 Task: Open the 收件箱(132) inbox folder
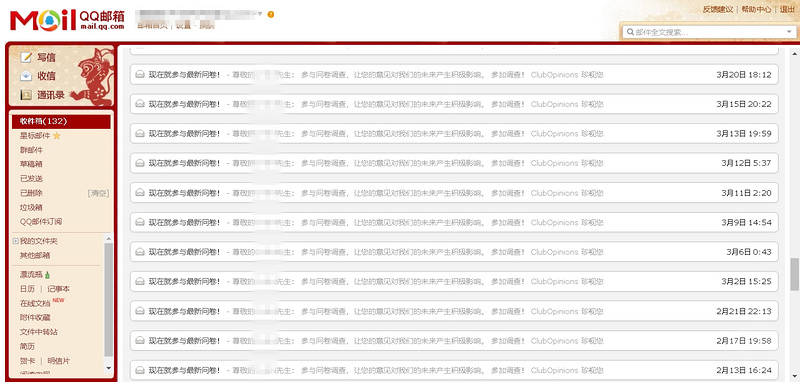(x=61, y=121)
